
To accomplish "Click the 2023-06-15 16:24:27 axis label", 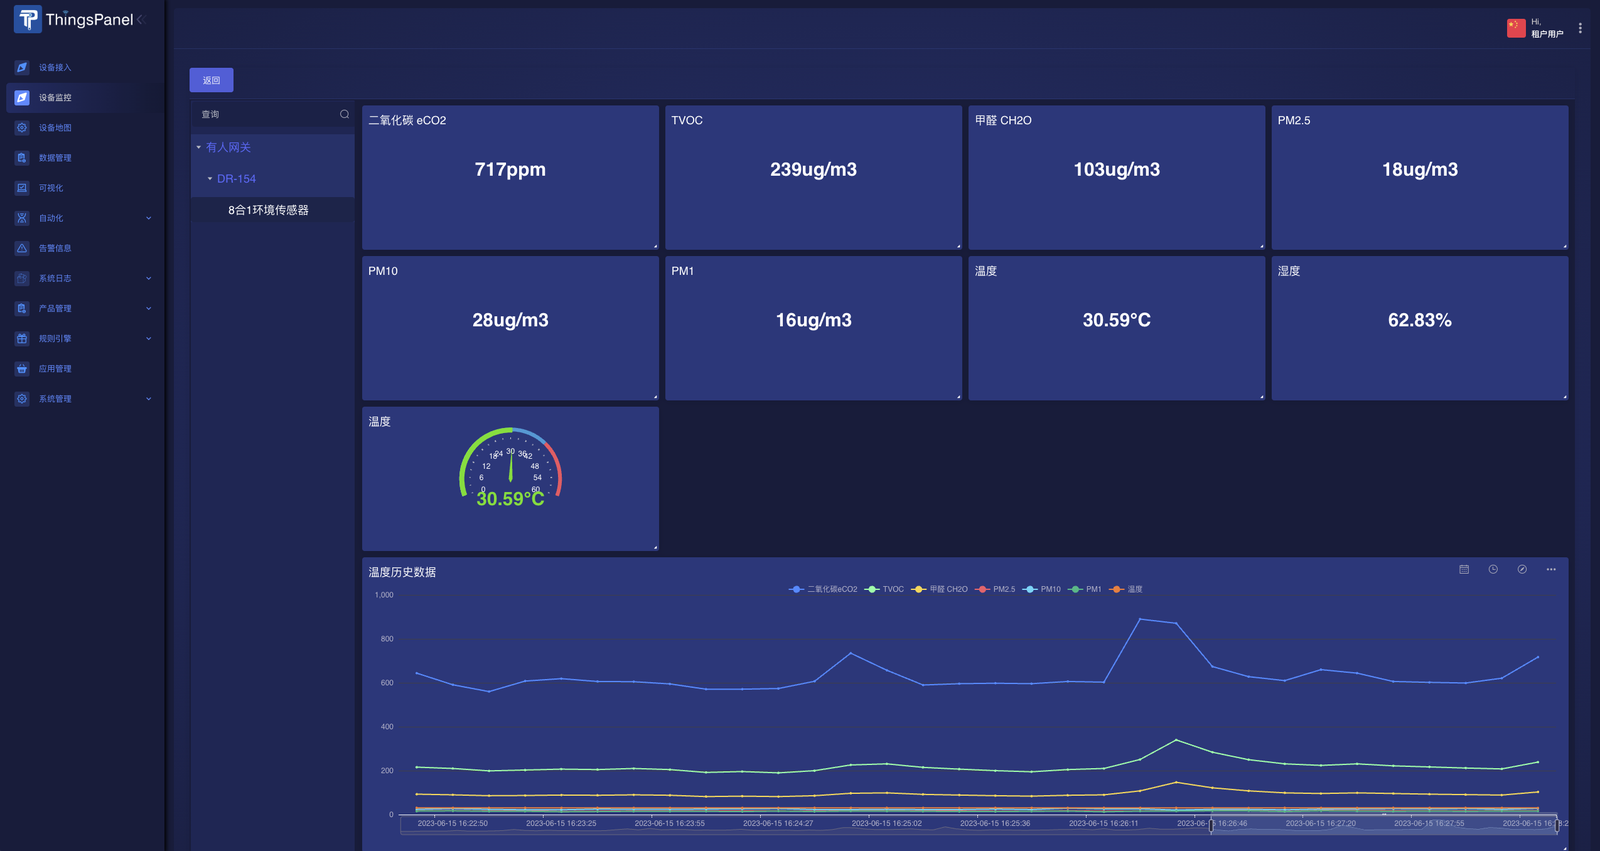I will click(x=778, y=823).
